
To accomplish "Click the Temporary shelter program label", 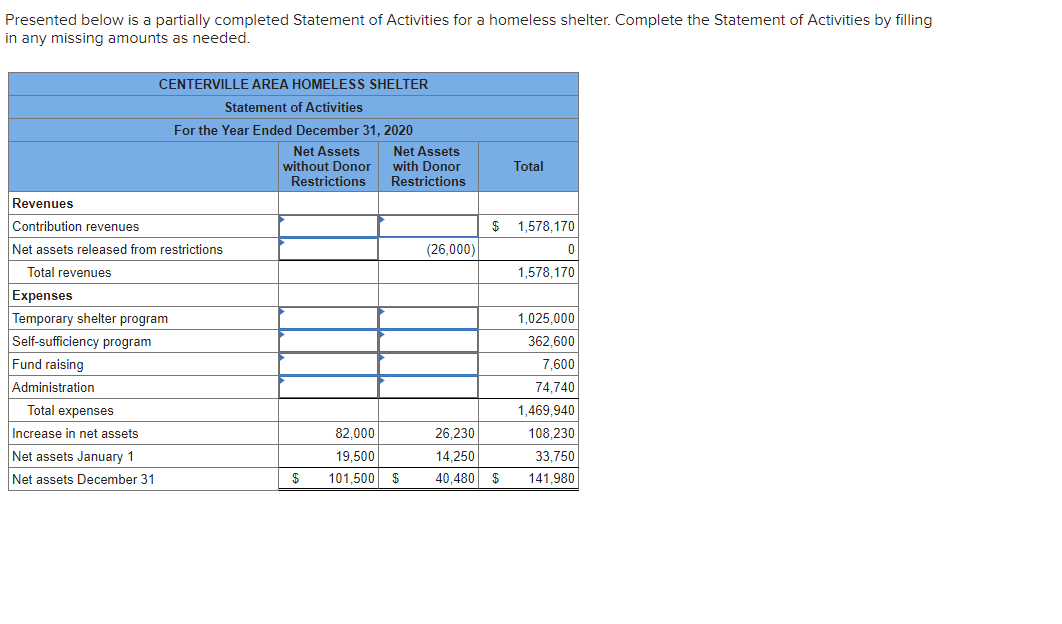I will click(x=90, y=318).
